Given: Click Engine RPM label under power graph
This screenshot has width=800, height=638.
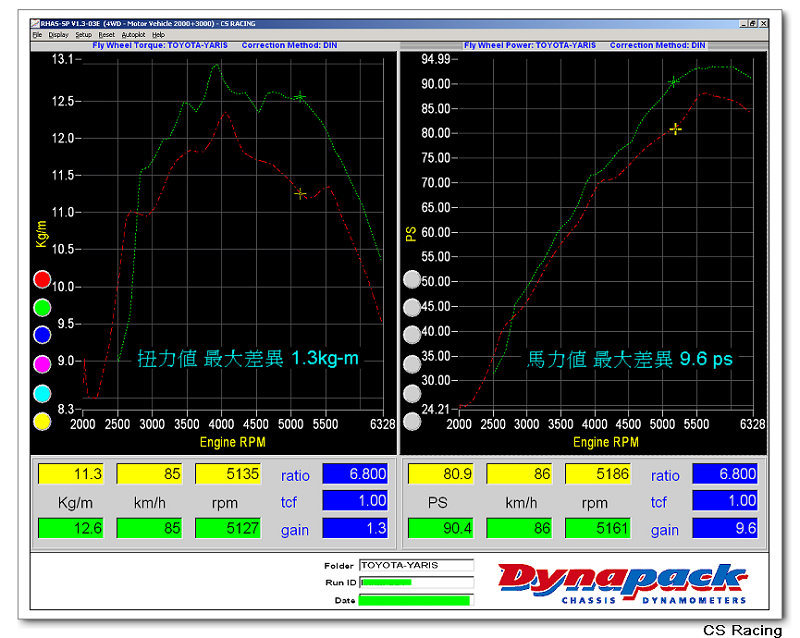Looking at the screenshot, I should click(606, 442).
